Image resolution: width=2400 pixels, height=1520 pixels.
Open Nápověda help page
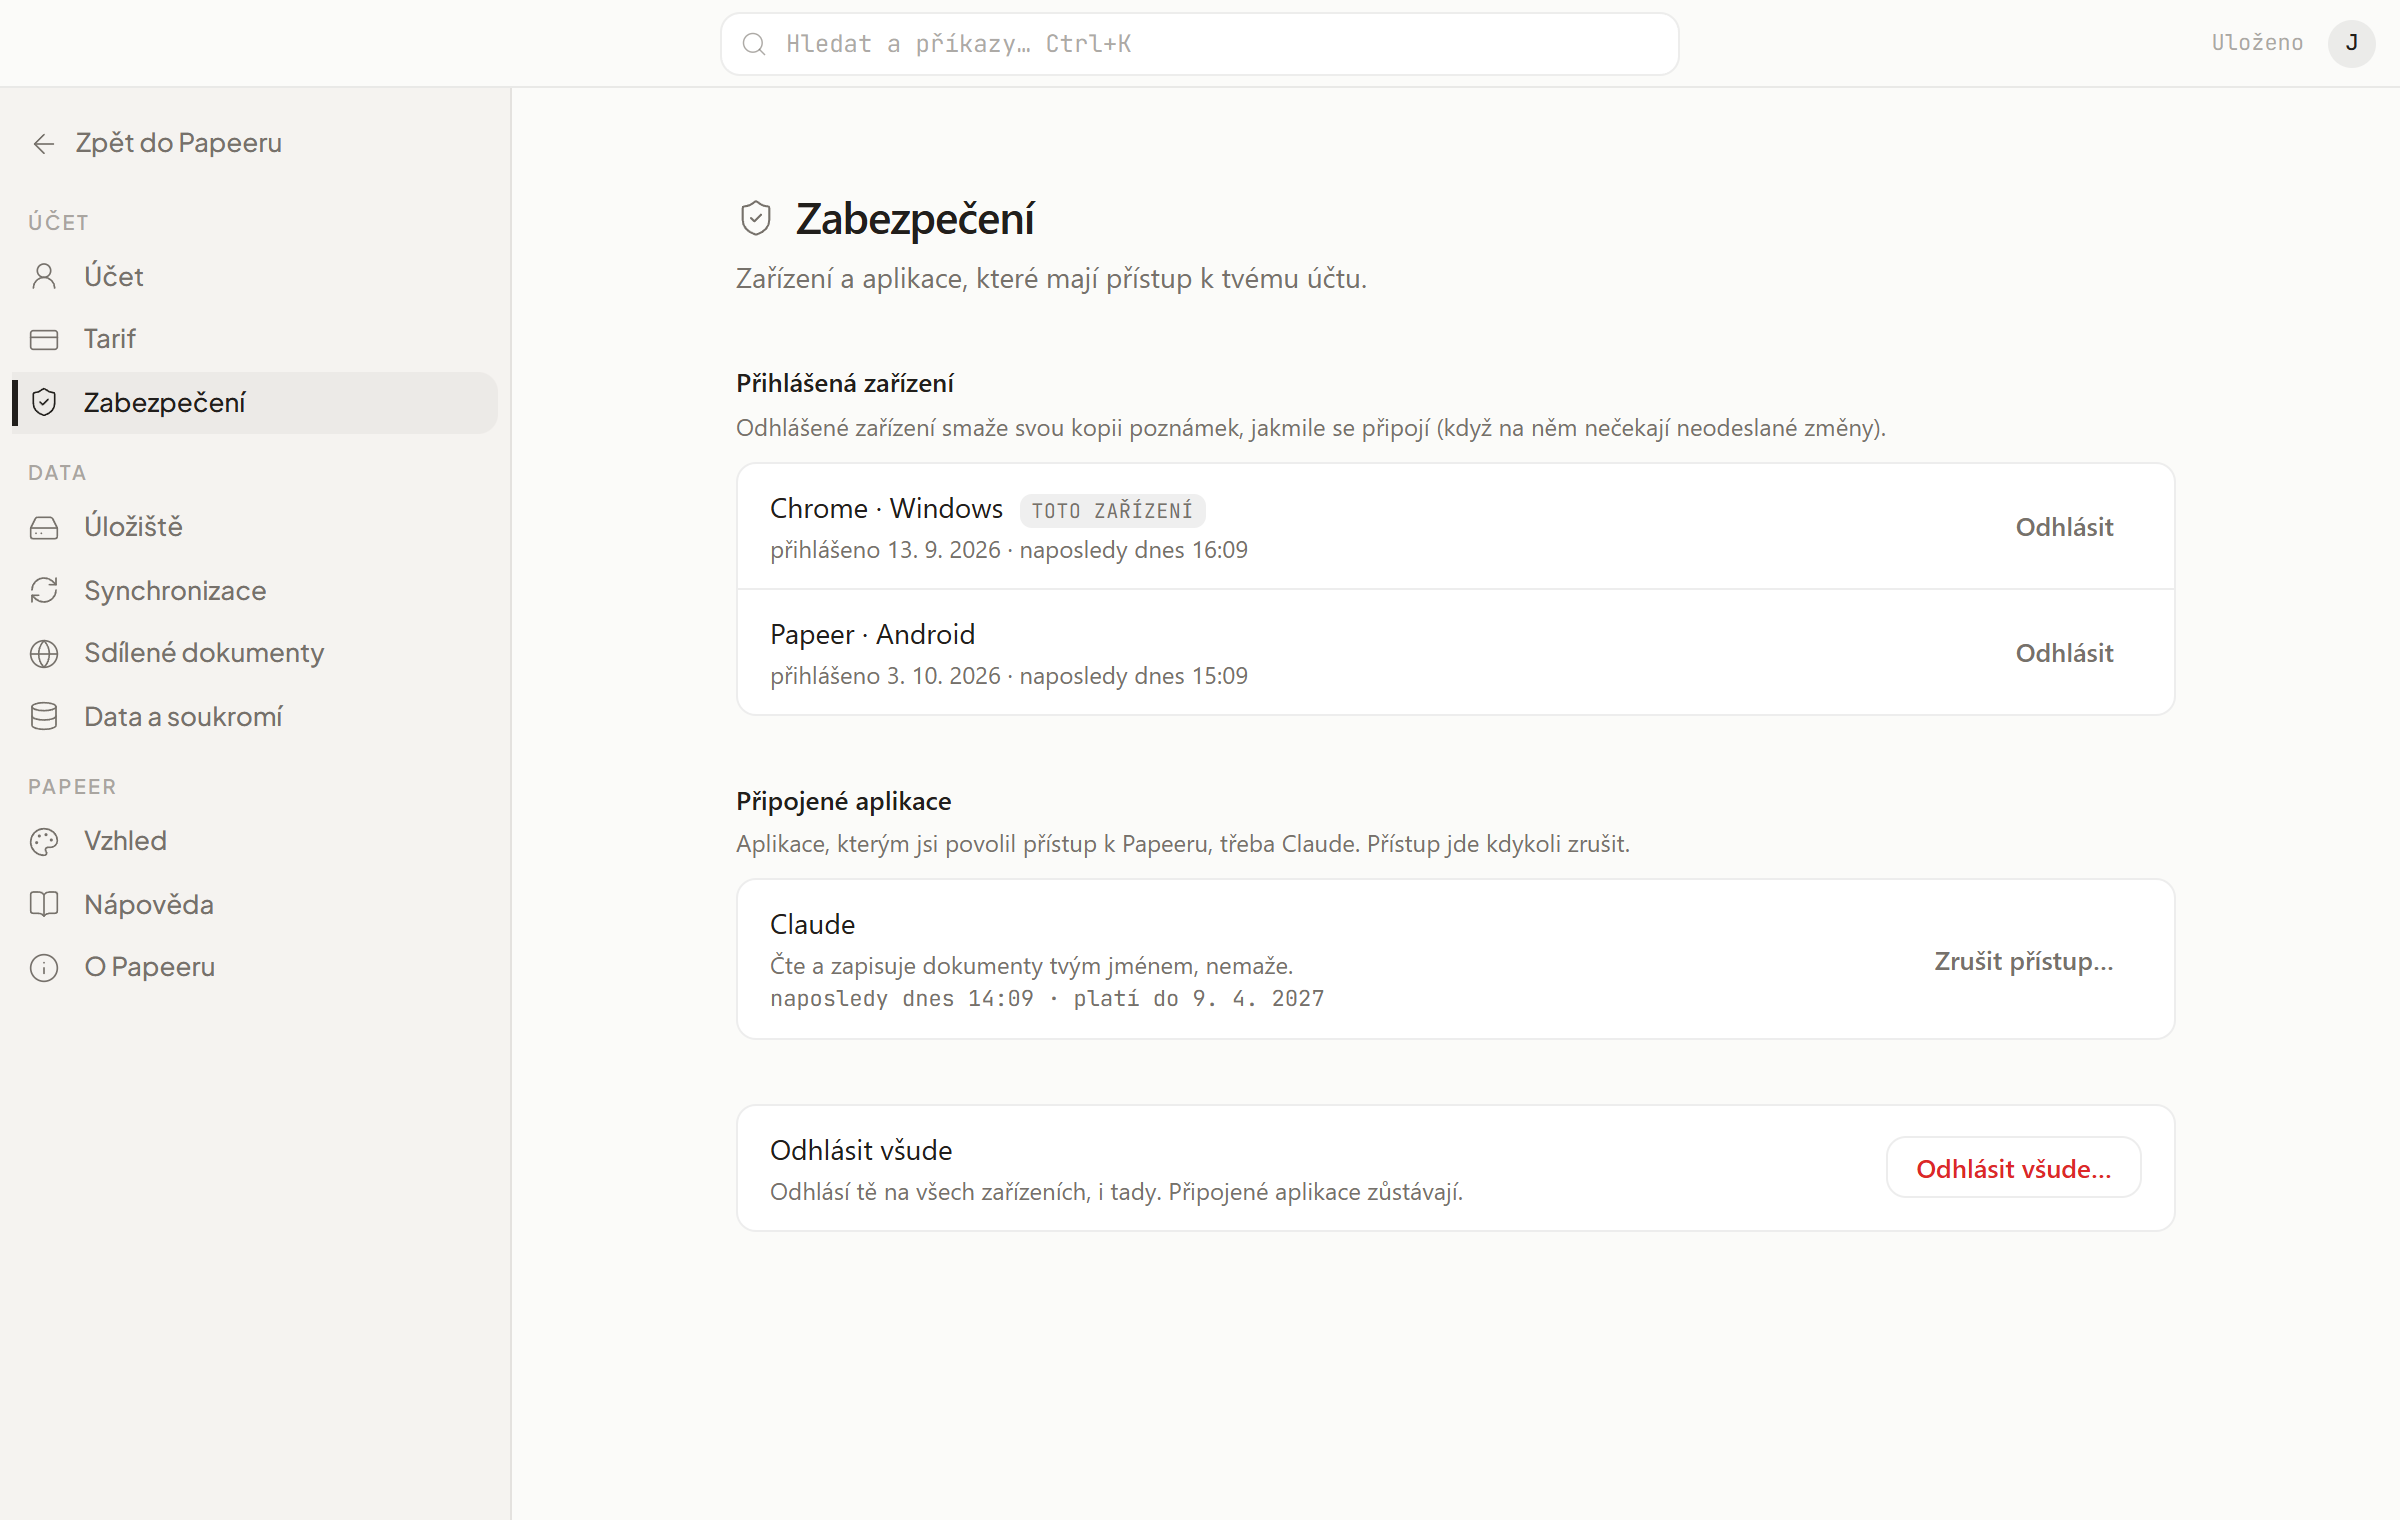[x=255, y=904]
